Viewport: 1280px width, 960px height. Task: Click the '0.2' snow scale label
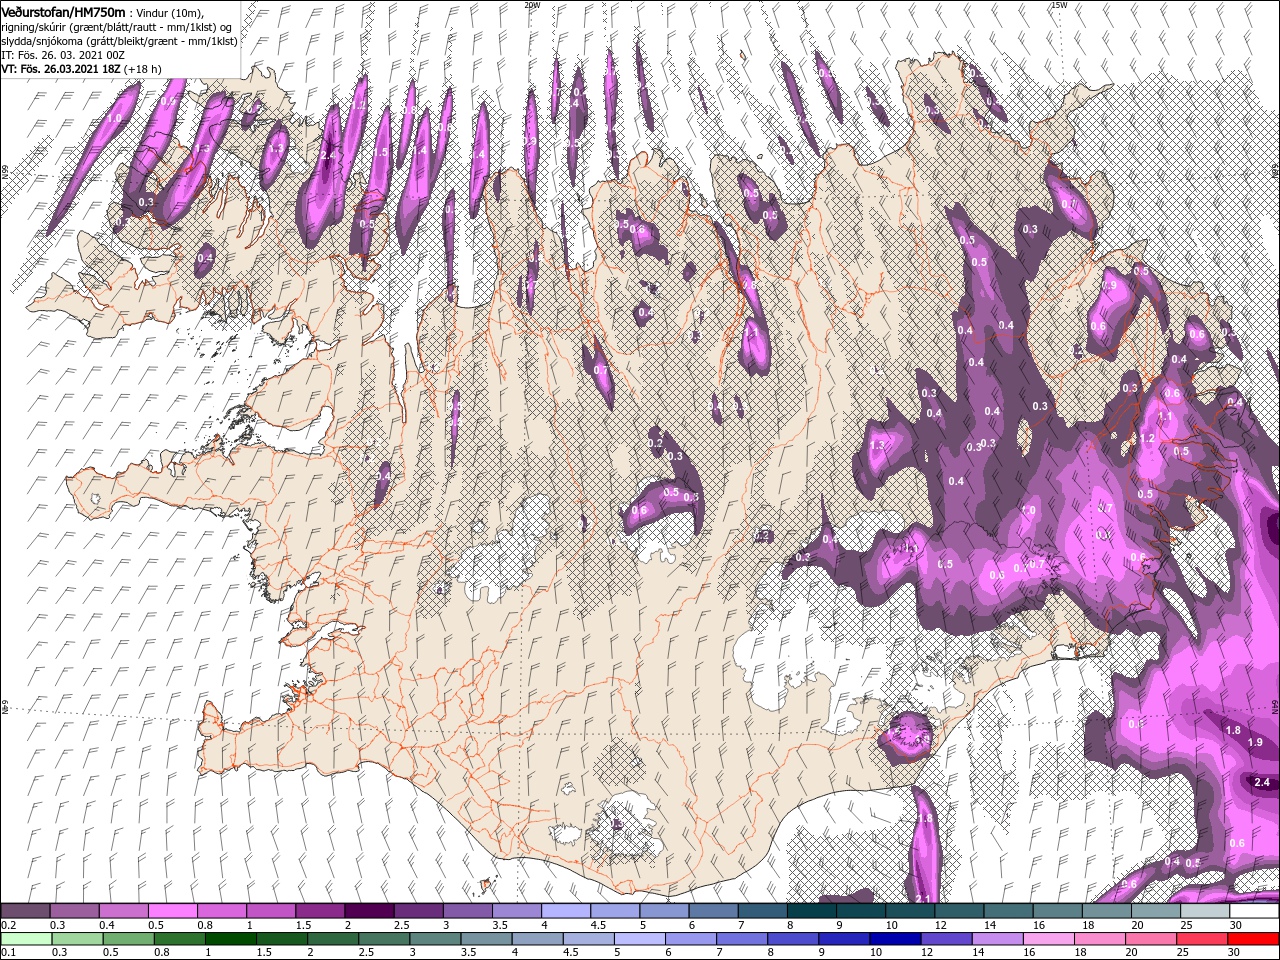tap(8, 925)
